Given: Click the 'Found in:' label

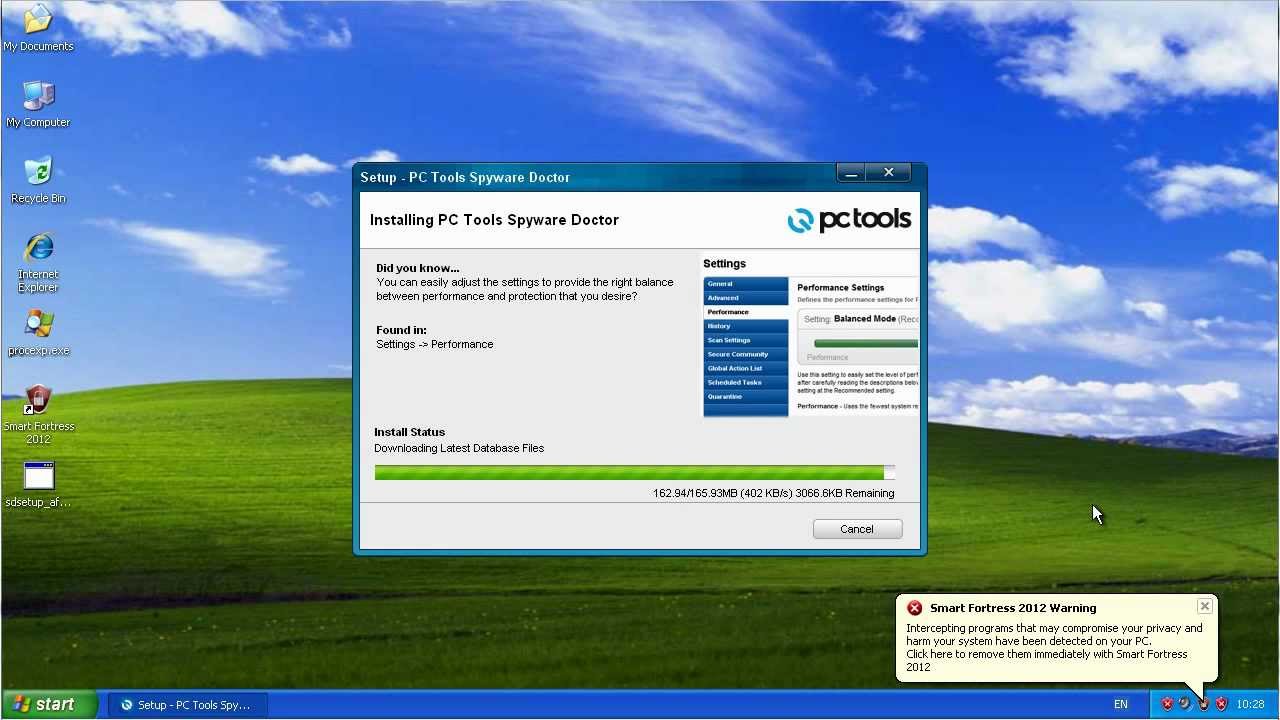Looking at the screenshot, I should pos(401,330).
